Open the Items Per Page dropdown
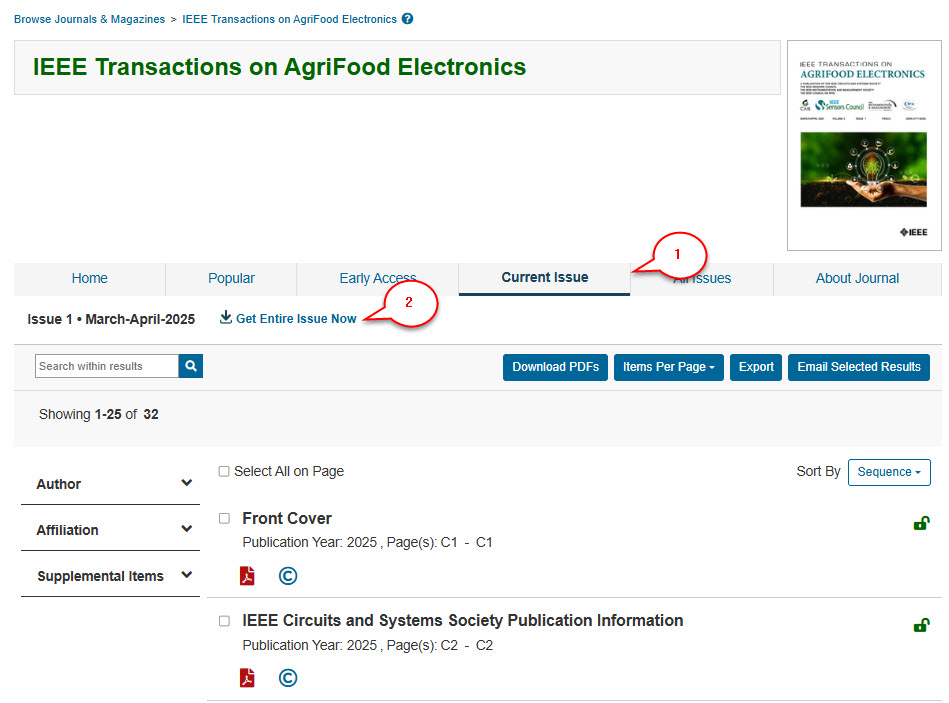 (x=668, y=367)
